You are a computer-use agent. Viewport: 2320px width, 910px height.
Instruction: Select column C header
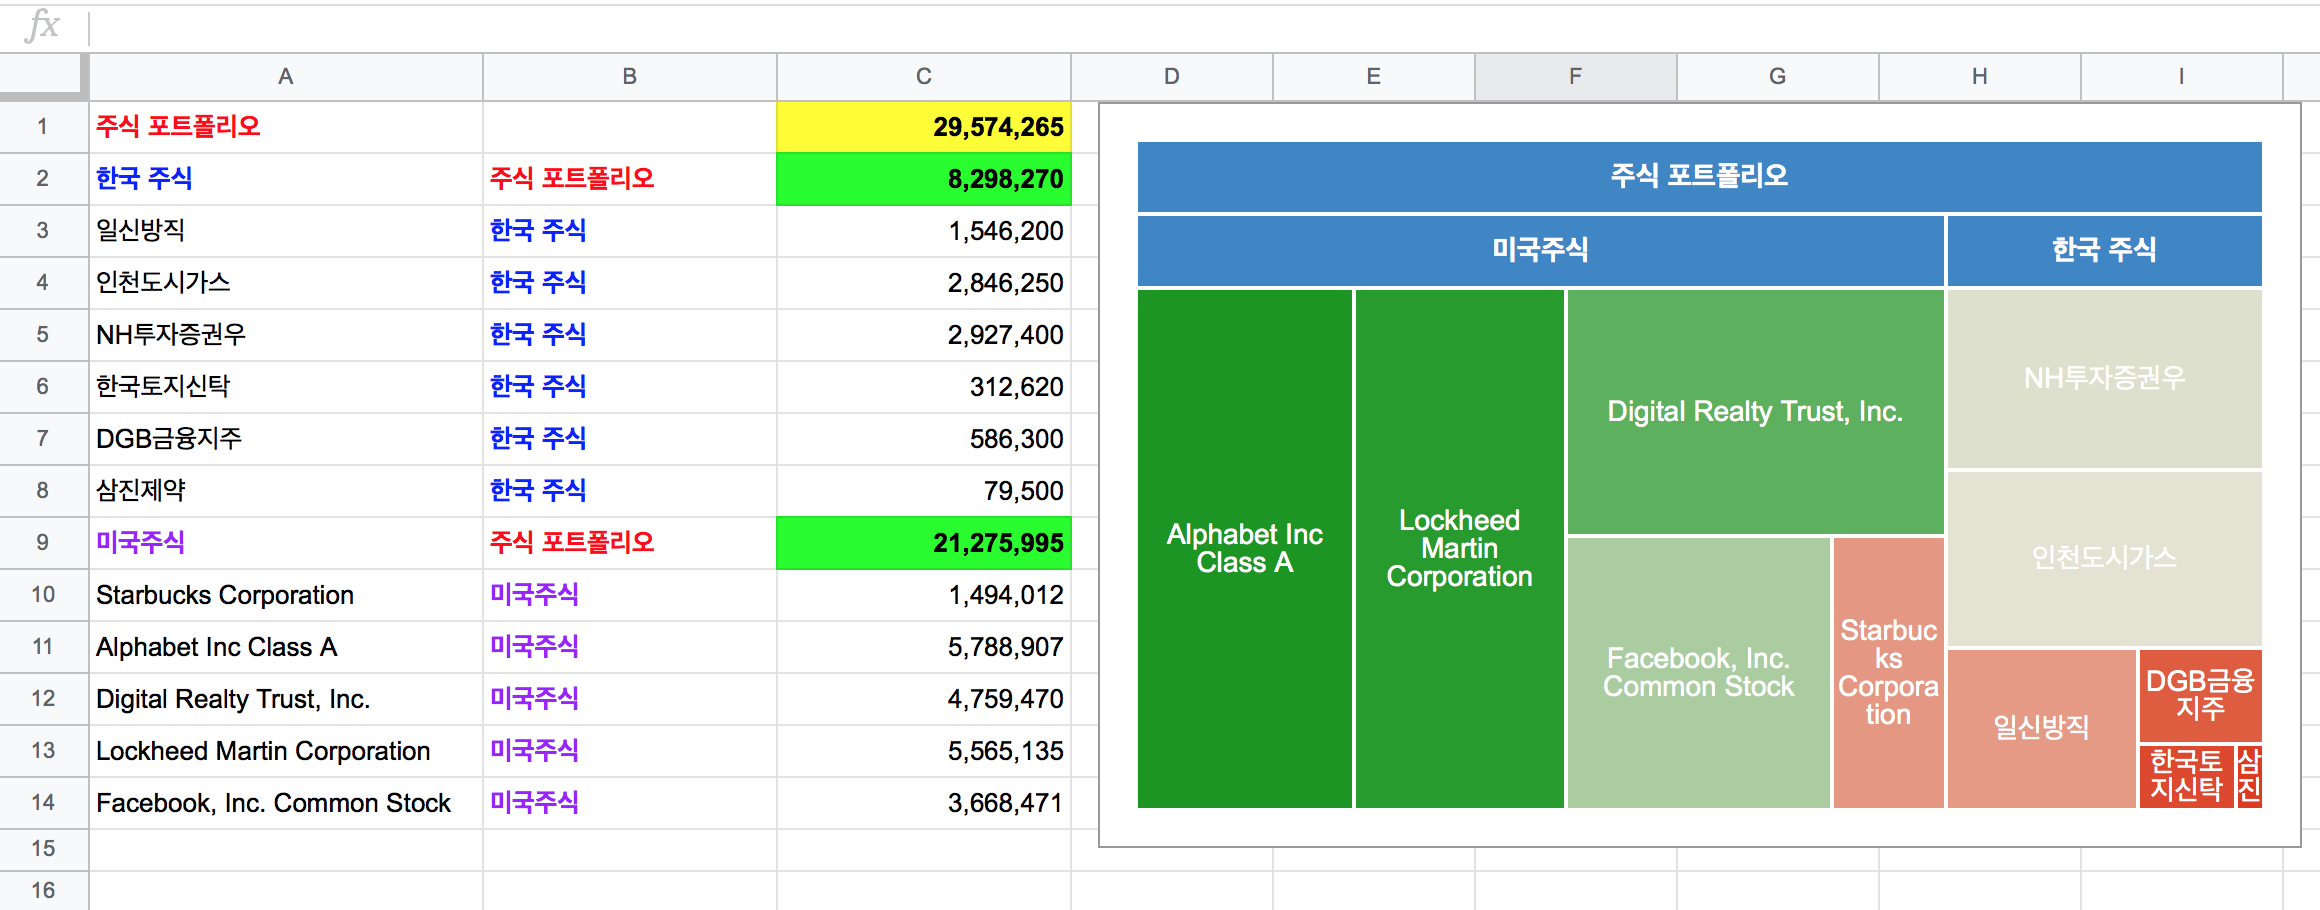click(x=924, y=77)
